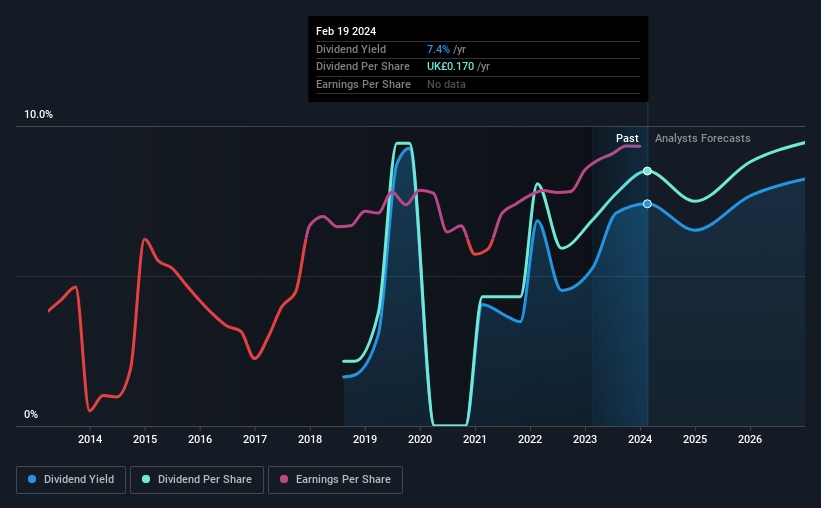821x508 pixels.
Task: Click the 10.0% y-axis label
Action: [x=39, y=115]
